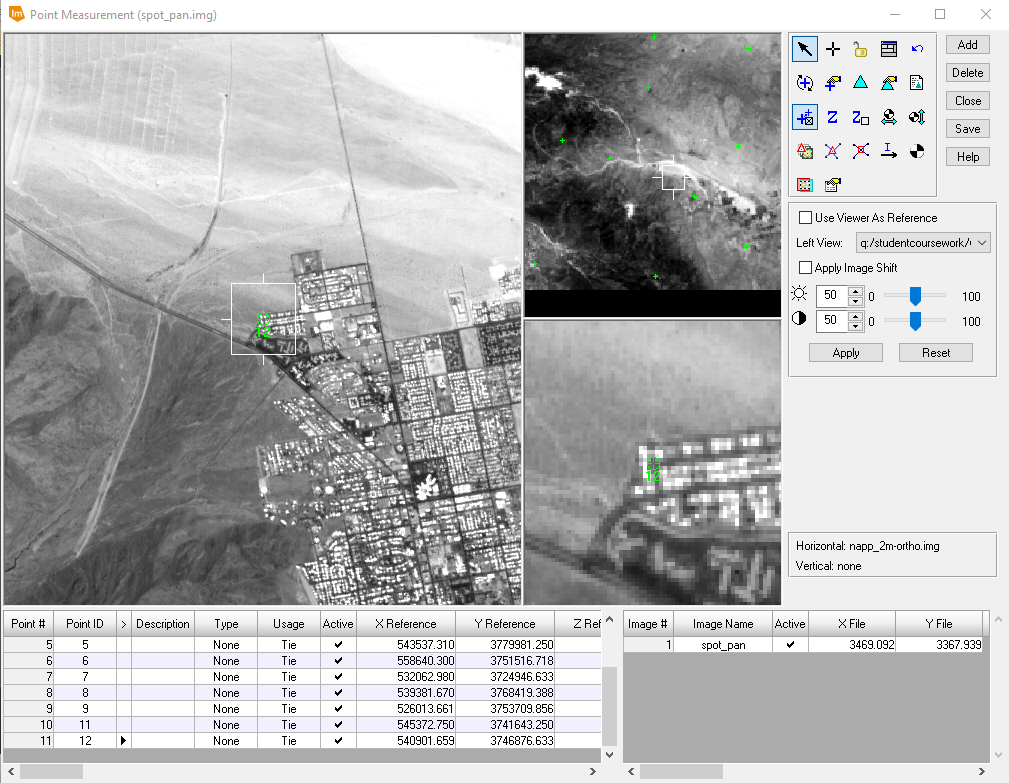The width and height of the screenshot is (1009, 783).
Task: Toggle the Lock current tool padlock icon
Action: coord(860,48)
